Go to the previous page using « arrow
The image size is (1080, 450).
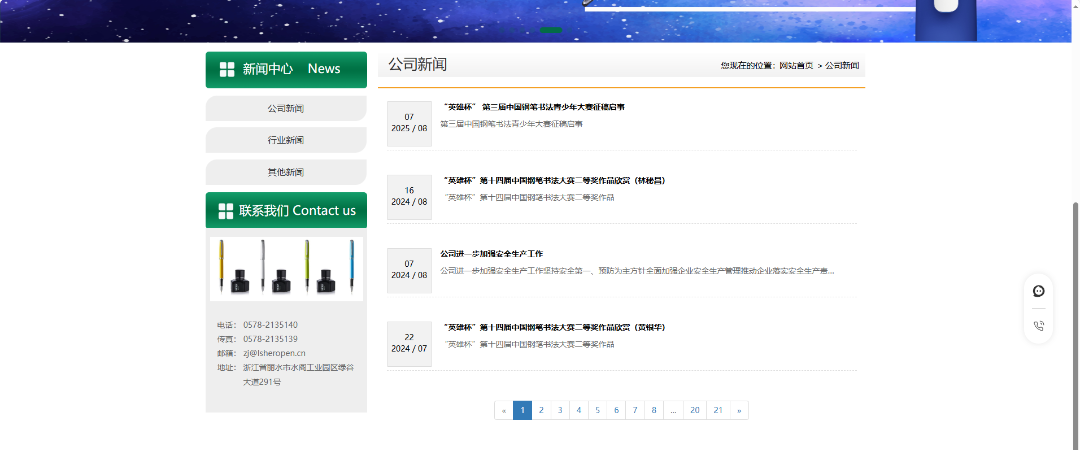(x=503, y=410)
